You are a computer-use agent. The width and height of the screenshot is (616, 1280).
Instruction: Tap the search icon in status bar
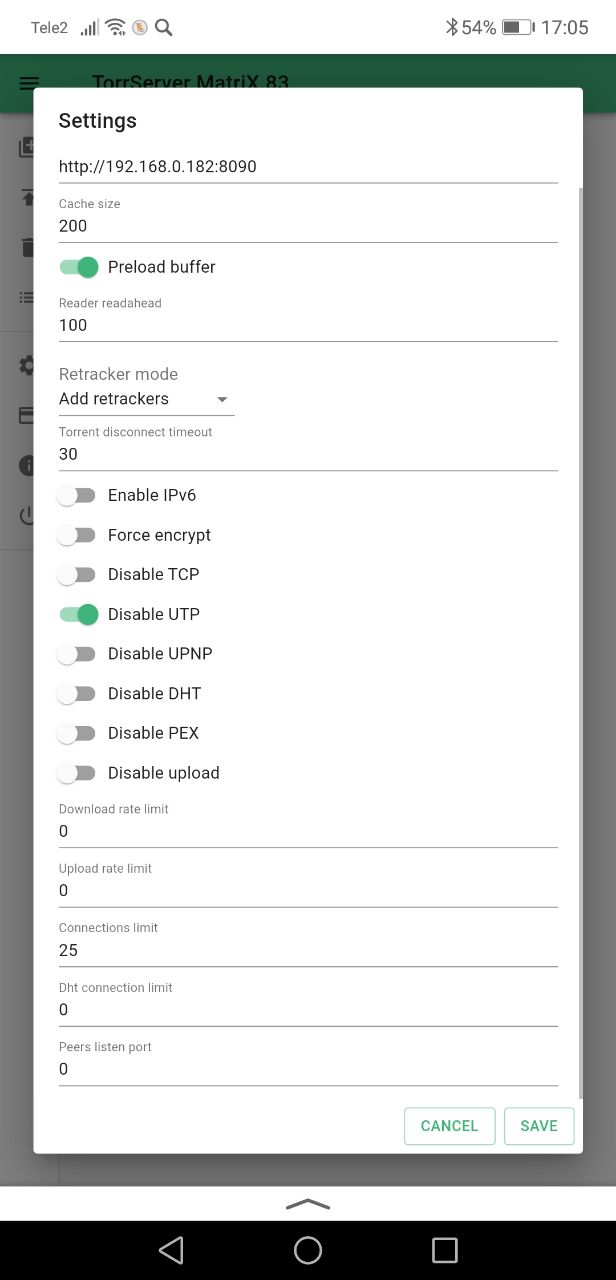pos(163,27)
